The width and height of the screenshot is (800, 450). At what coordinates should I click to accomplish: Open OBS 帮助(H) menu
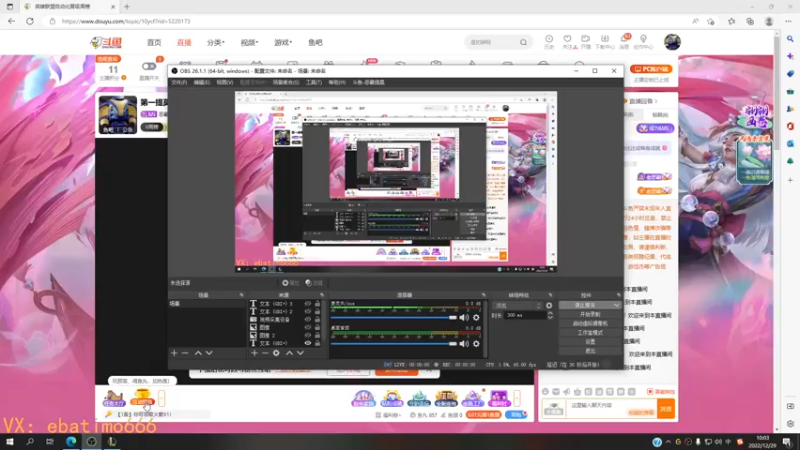(337, 82)
